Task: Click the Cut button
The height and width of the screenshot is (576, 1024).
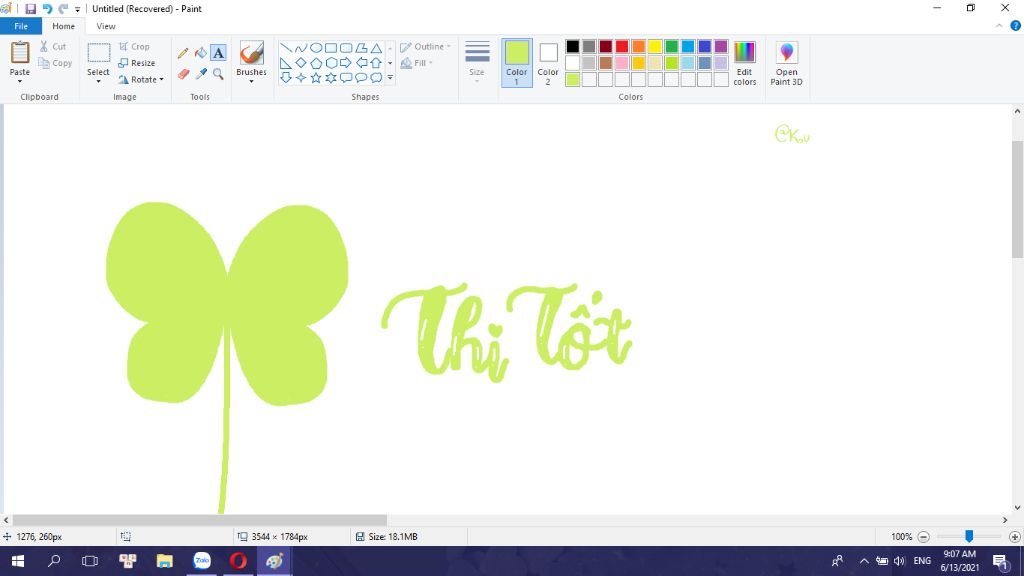Action: (x=53, y=46)
